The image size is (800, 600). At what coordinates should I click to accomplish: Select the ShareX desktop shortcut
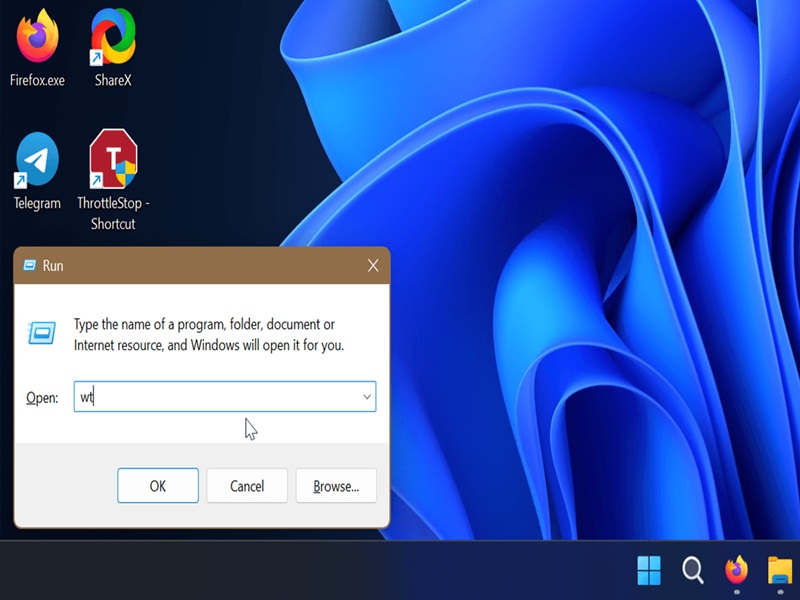click(x=113, y=47)
